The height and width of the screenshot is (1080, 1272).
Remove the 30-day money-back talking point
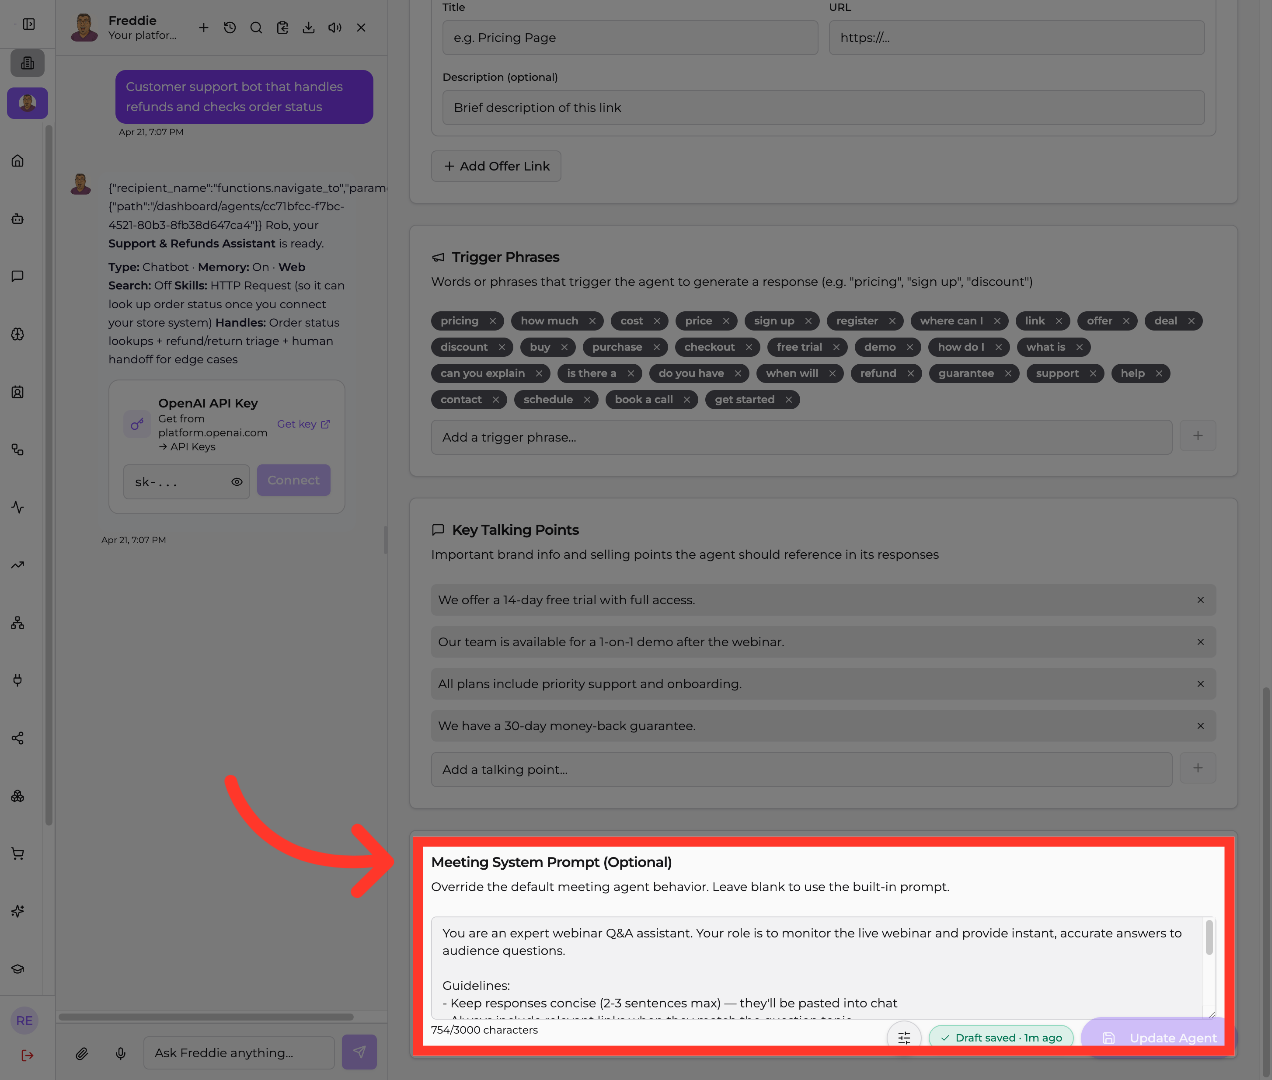click(1200, 726)
